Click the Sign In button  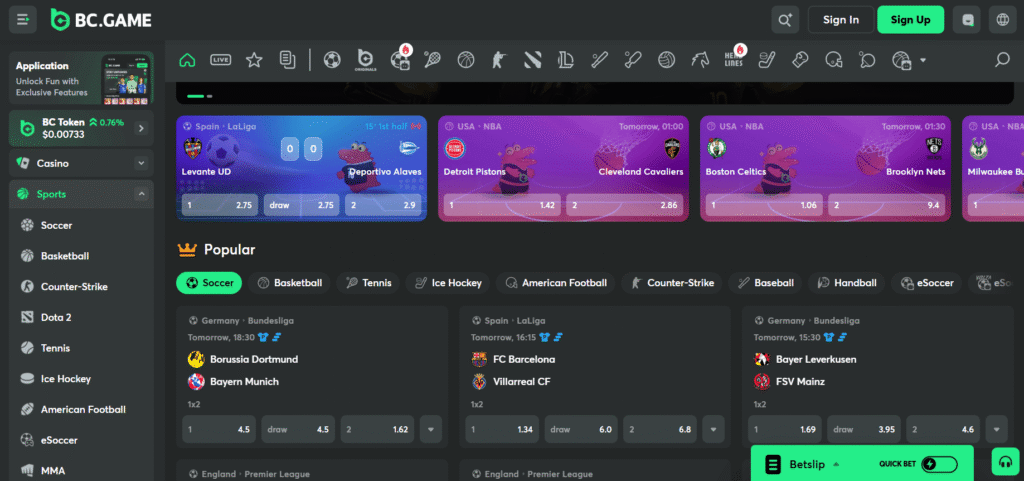pos(840,19)
